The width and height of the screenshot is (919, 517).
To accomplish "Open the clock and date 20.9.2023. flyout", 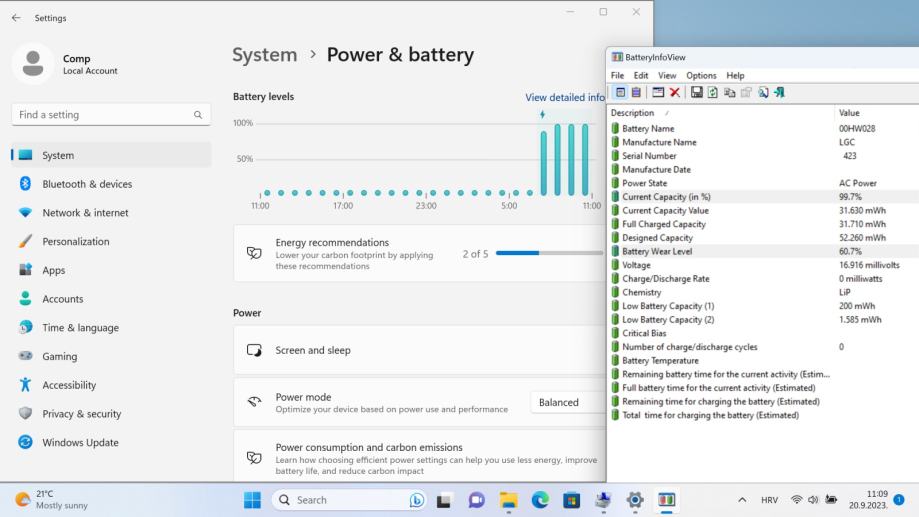I will (868, 499).
